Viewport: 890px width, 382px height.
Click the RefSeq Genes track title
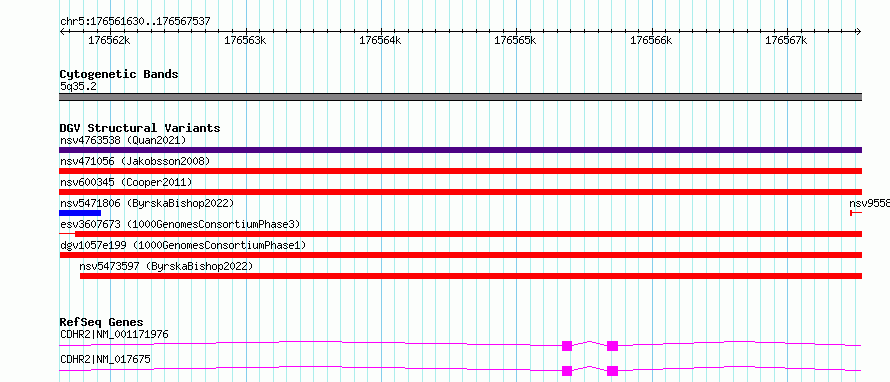point(102,322)
